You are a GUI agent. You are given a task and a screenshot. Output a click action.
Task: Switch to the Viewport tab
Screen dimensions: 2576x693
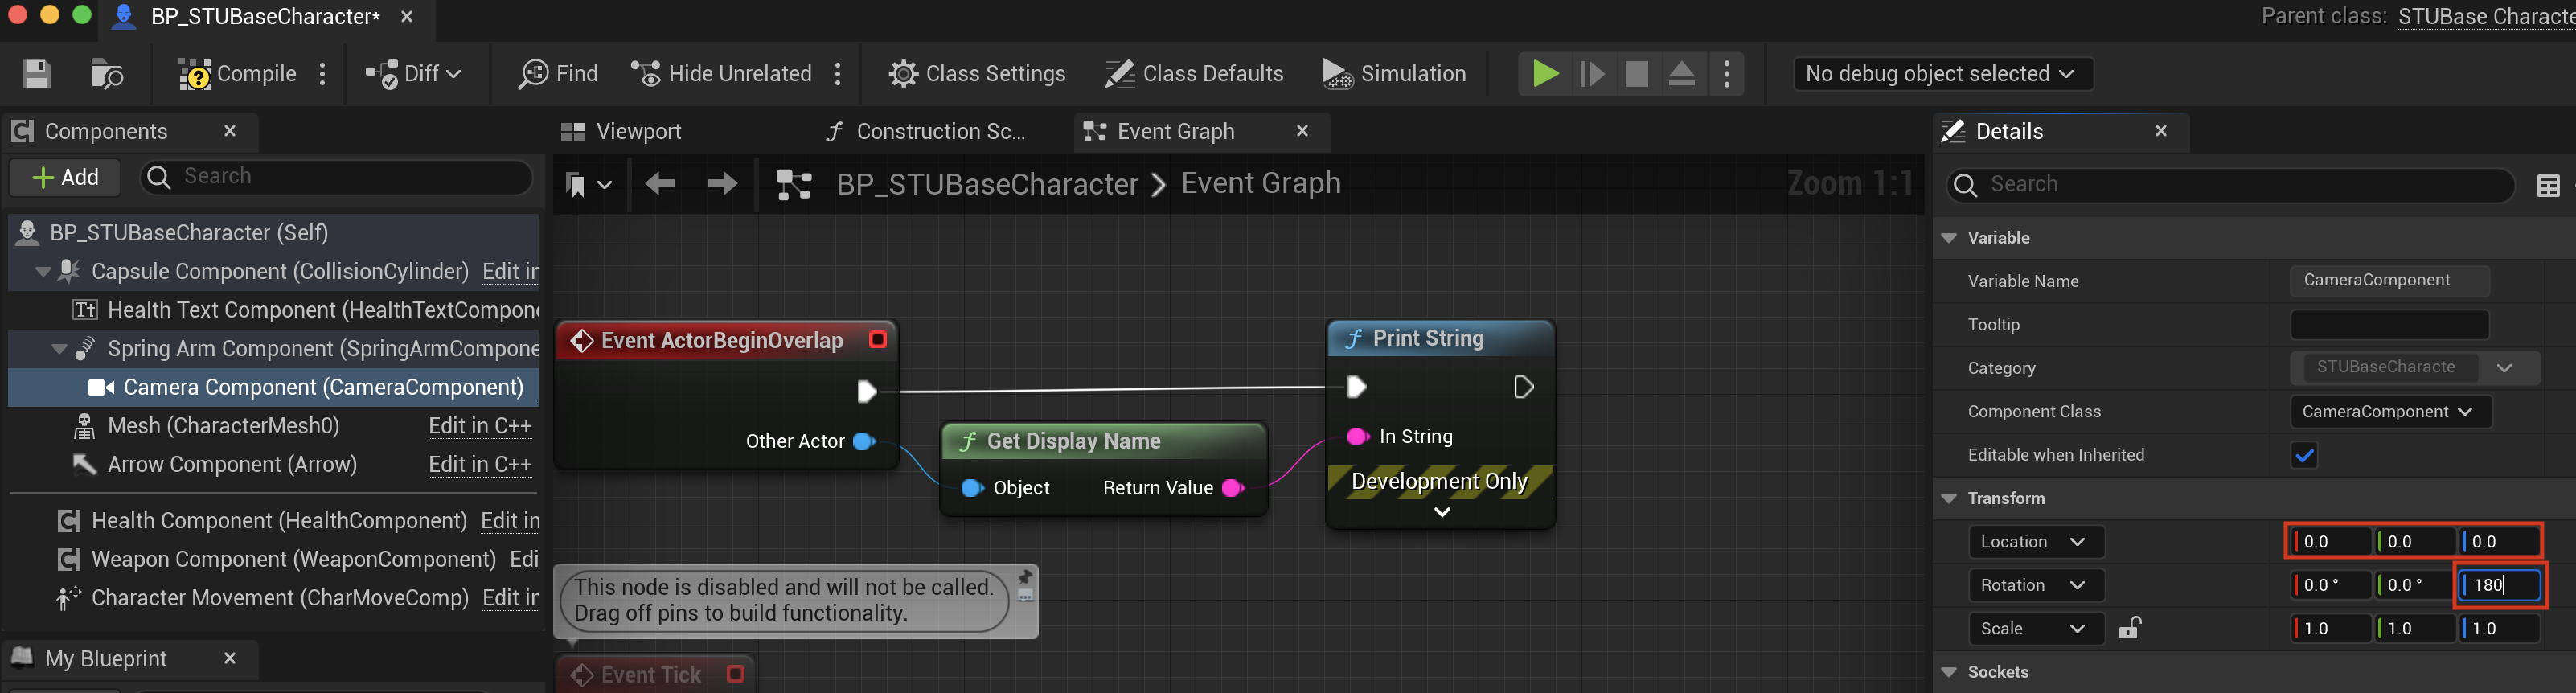click(621, 131)
